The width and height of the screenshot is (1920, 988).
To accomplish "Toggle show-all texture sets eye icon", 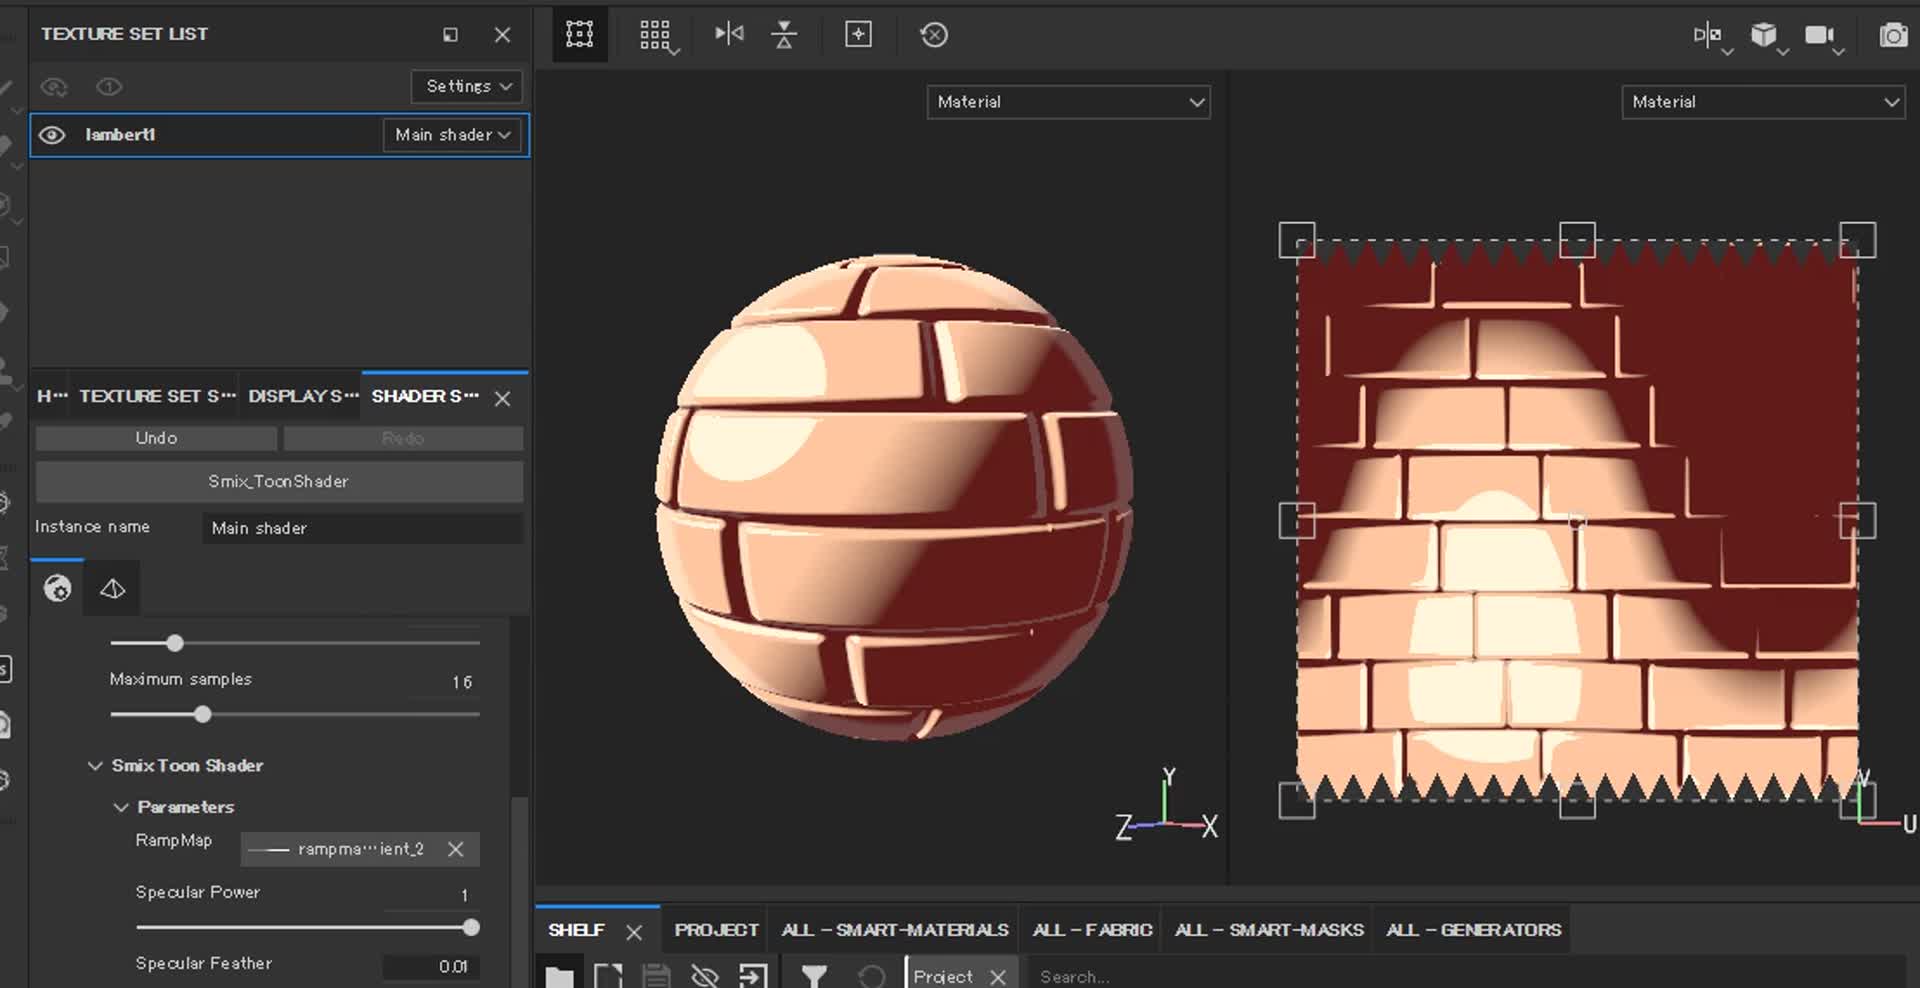I will tap(54, 87).
